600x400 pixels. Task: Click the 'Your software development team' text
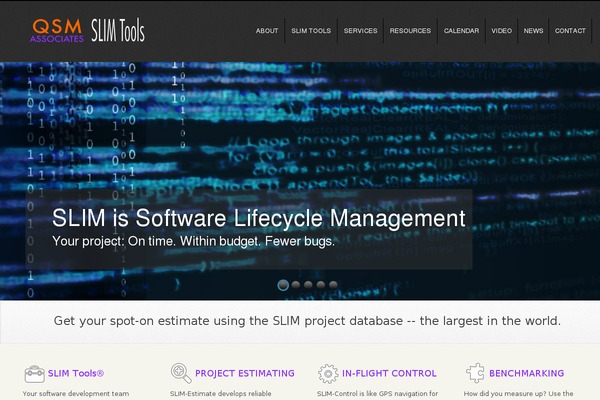click(76, 393)
